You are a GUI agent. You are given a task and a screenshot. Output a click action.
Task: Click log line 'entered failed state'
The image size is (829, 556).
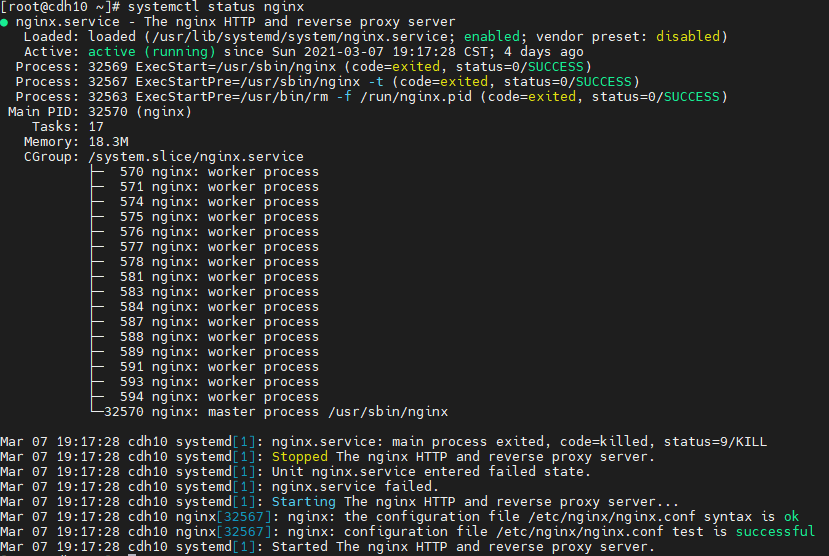pyautogui.click(x=296, y=471)
